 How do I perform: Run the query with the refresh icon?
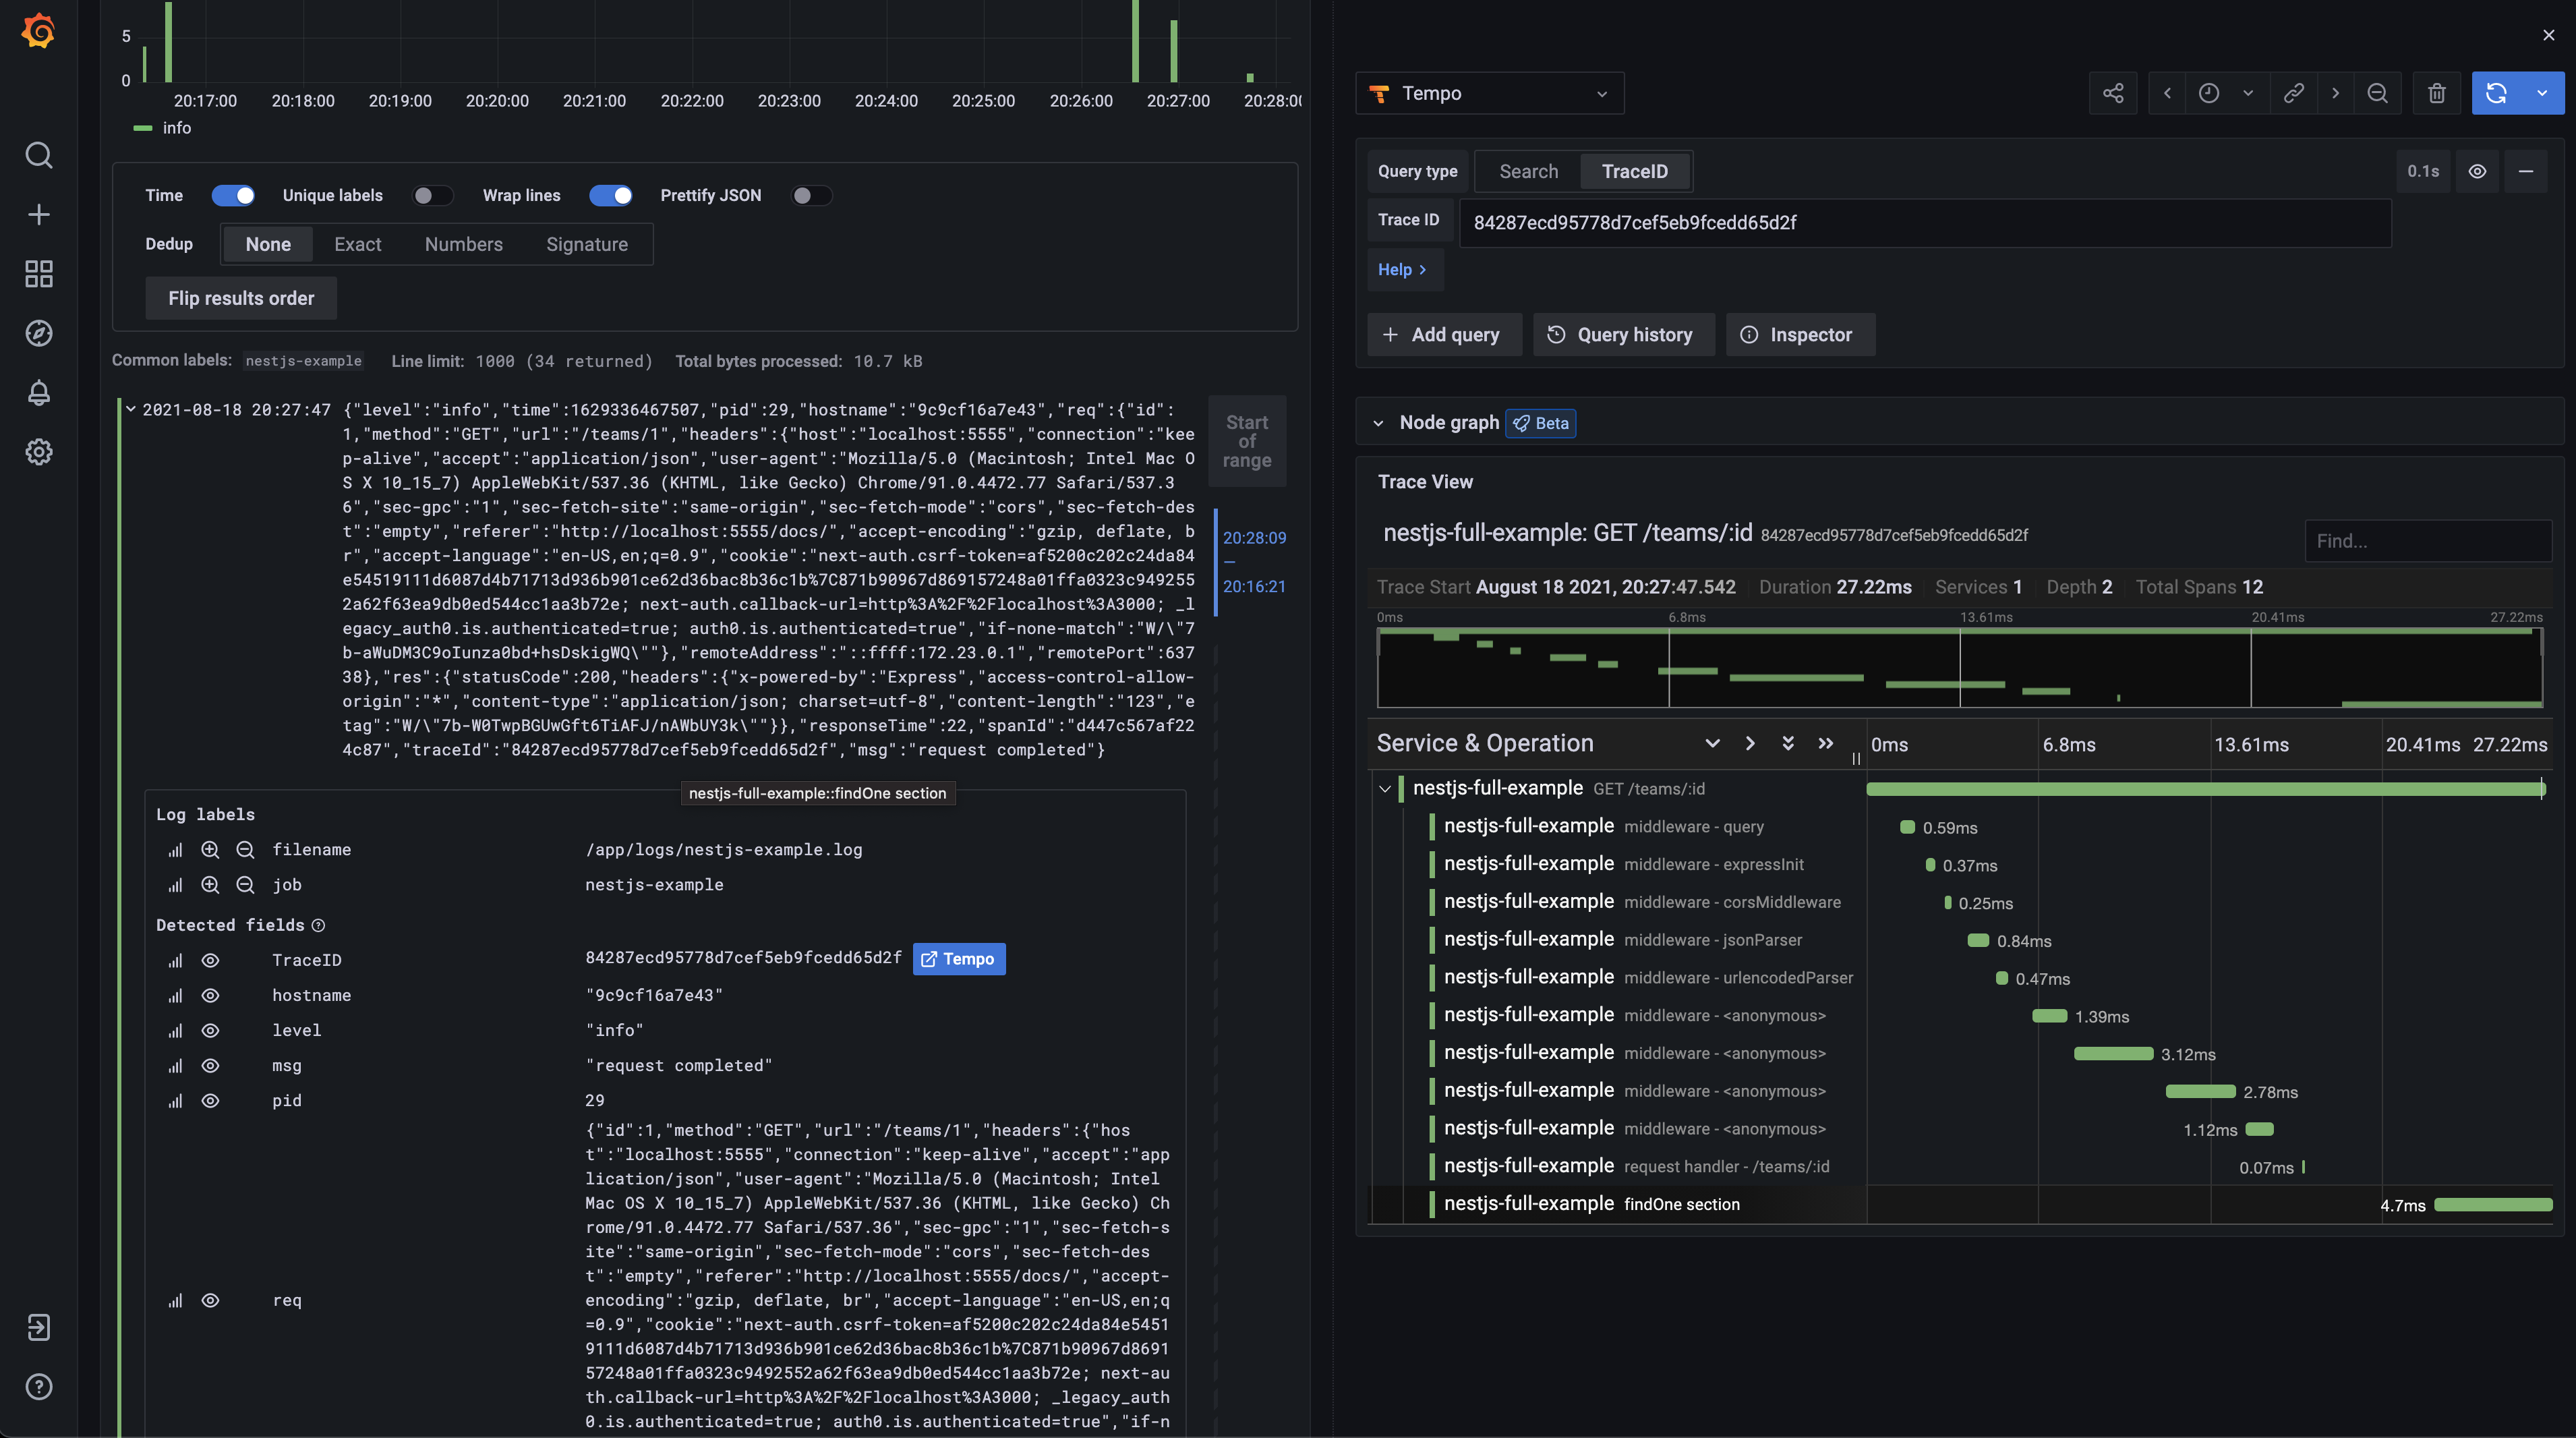click(2497, 92)
